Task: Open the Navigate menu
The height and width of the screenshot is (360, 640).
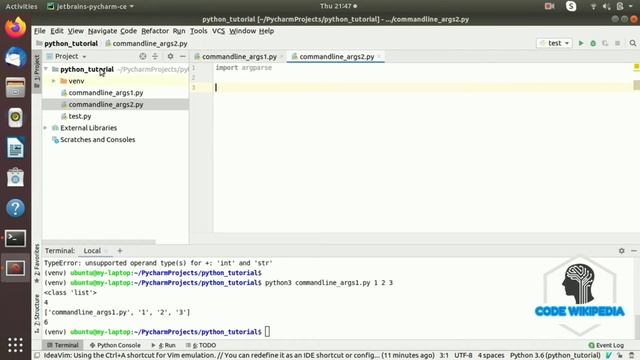Action: pyautogui.click(x=102, y=31)
